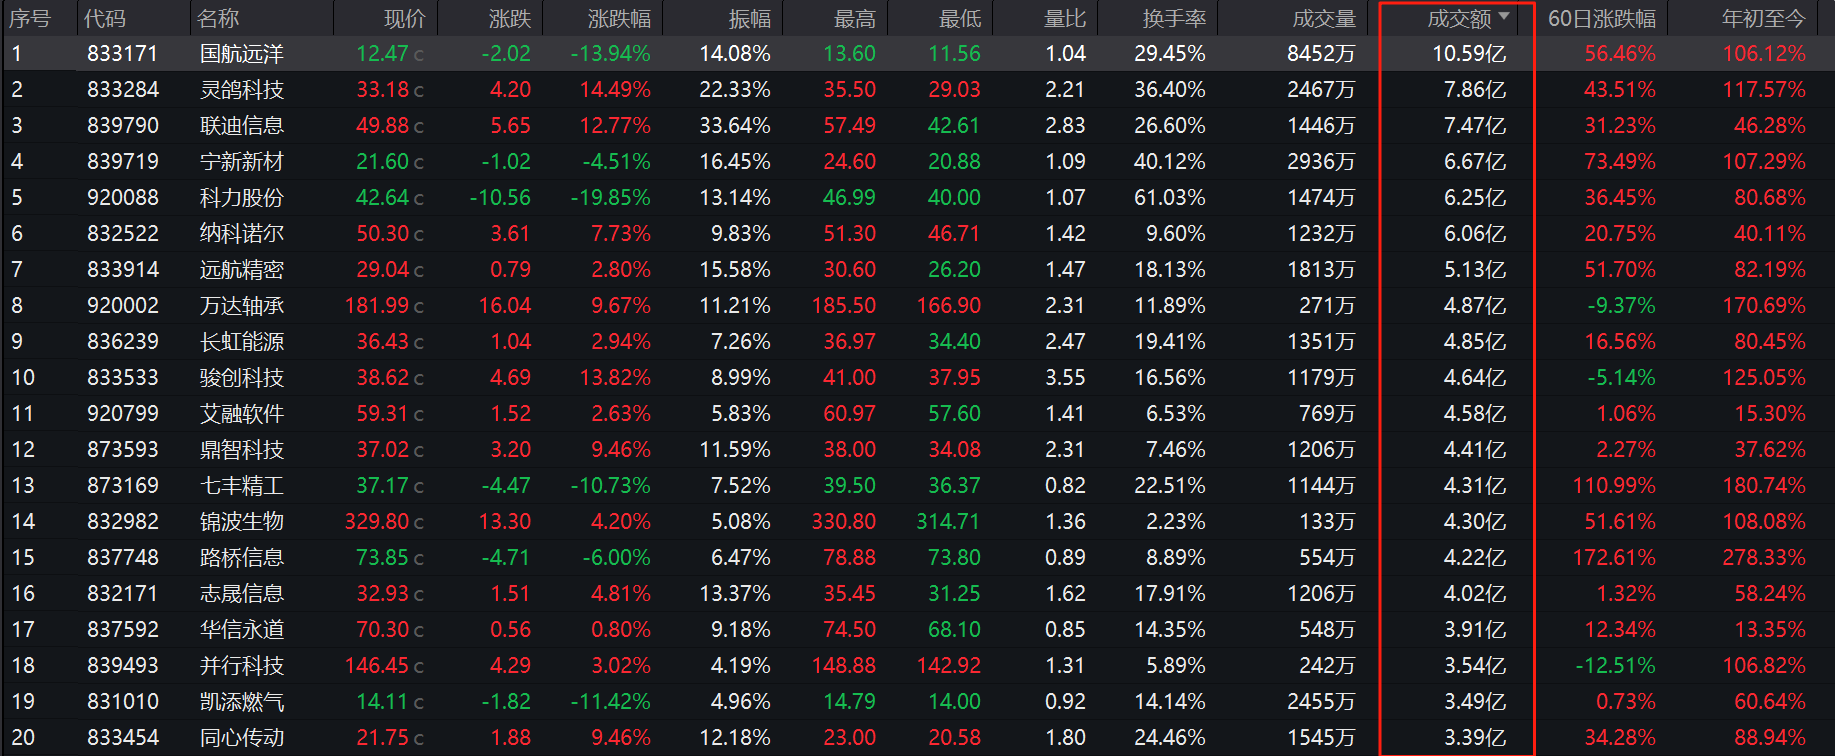Sort by 年初至今 column header
The image size is (1835, 756).
pos(1764,19)
